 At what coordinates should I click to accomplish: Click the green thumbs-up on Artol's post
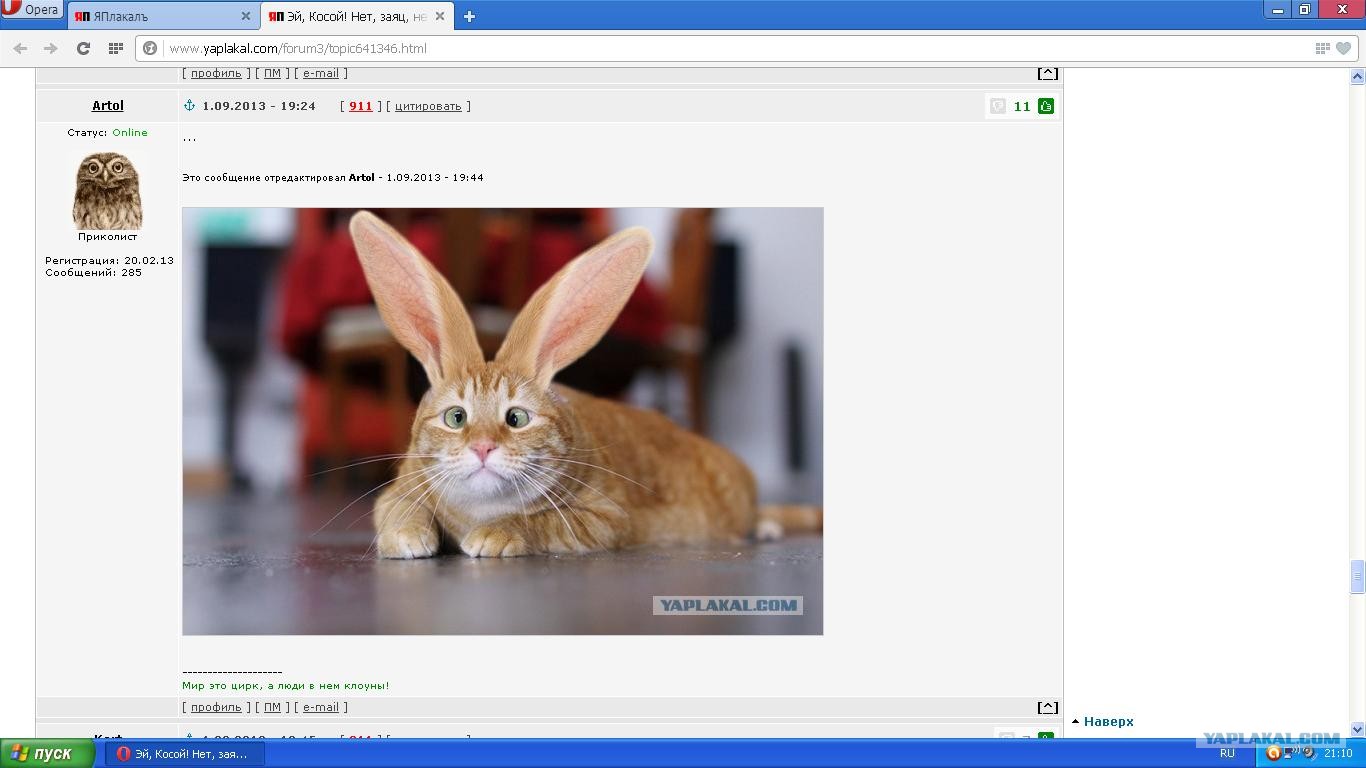tap(1046, 106)
